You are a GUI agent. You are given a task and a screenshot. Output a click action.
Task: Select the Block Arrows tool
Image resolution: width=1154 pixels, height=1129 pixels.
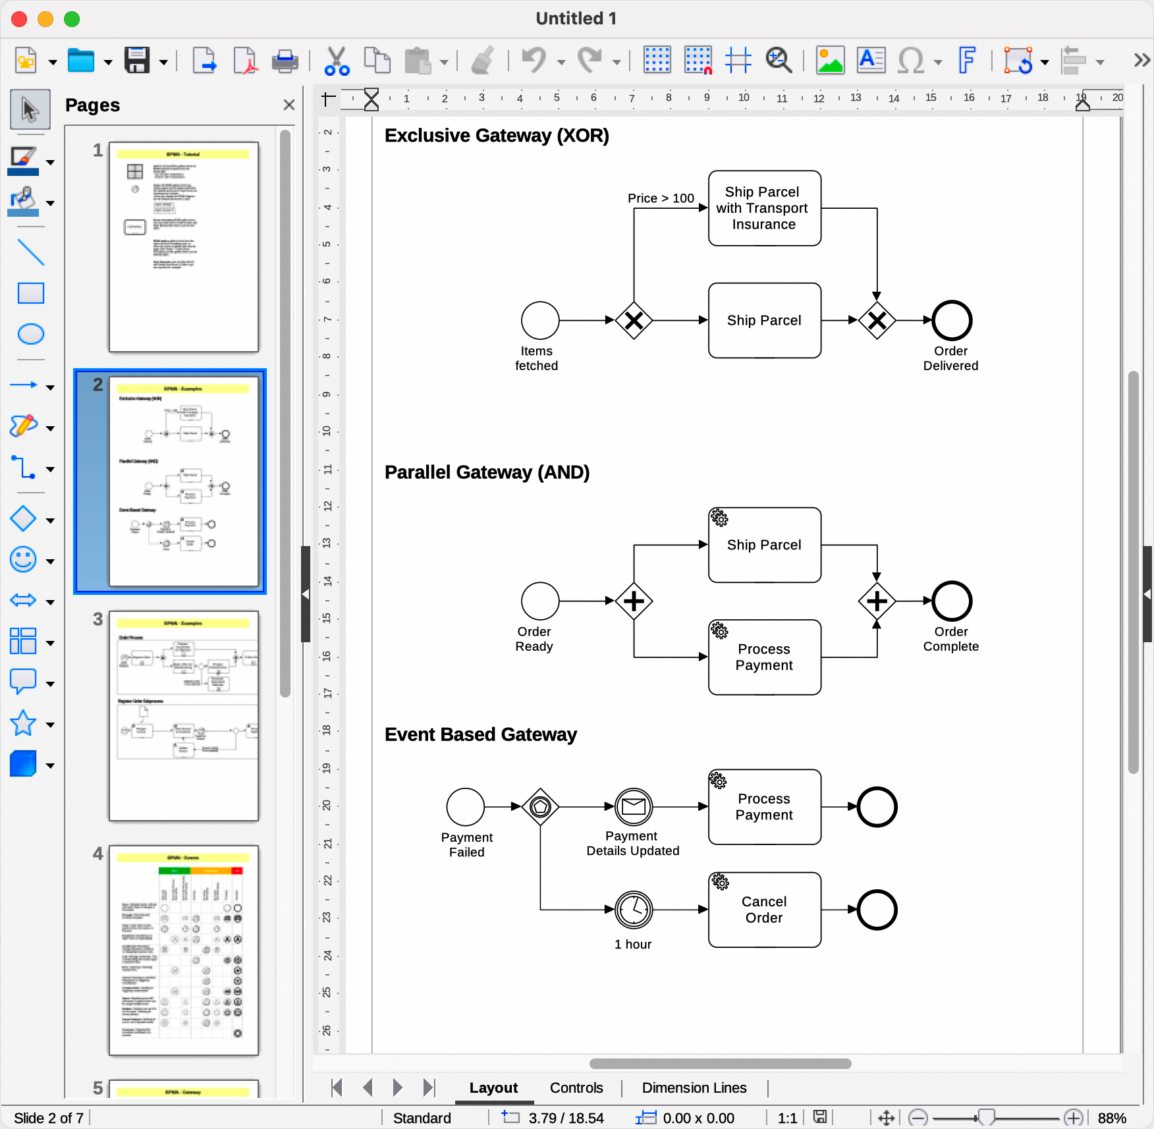point(23,601)
